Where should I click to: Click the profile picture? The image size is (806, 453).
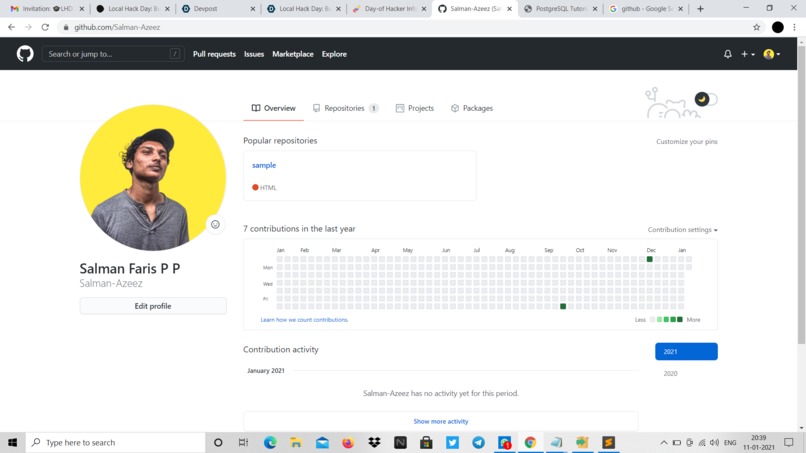coord(153,177)
